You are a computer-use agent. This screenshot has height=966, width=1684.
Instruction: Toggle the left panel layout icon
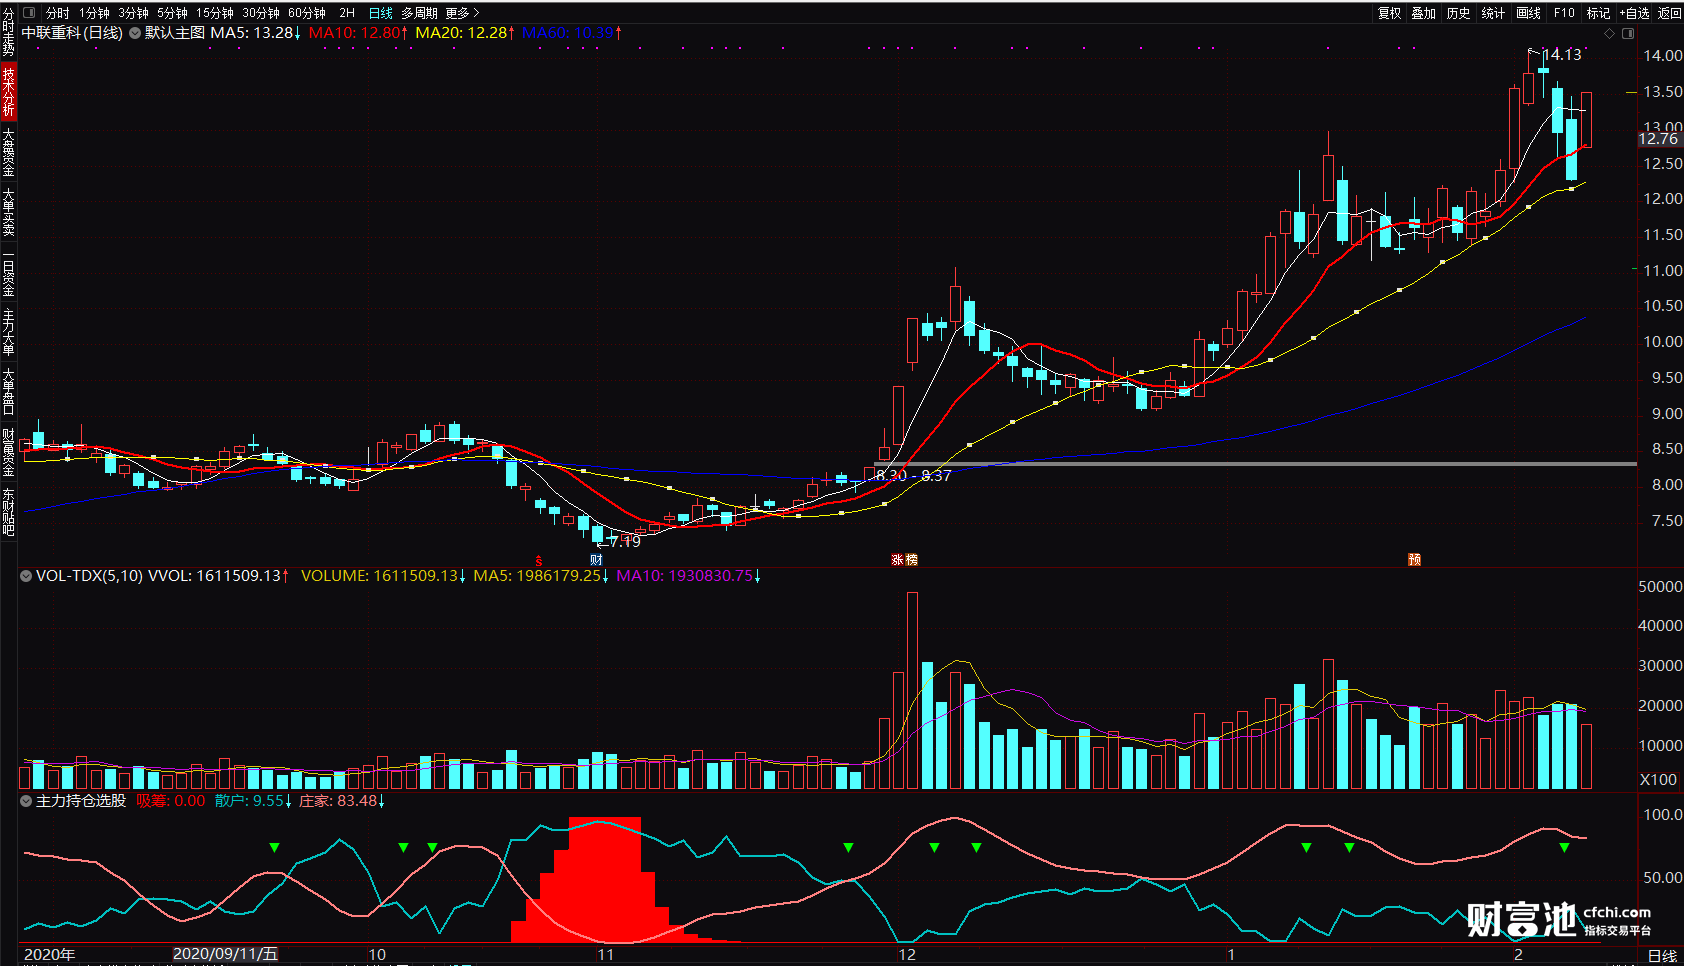click(28, 13)
